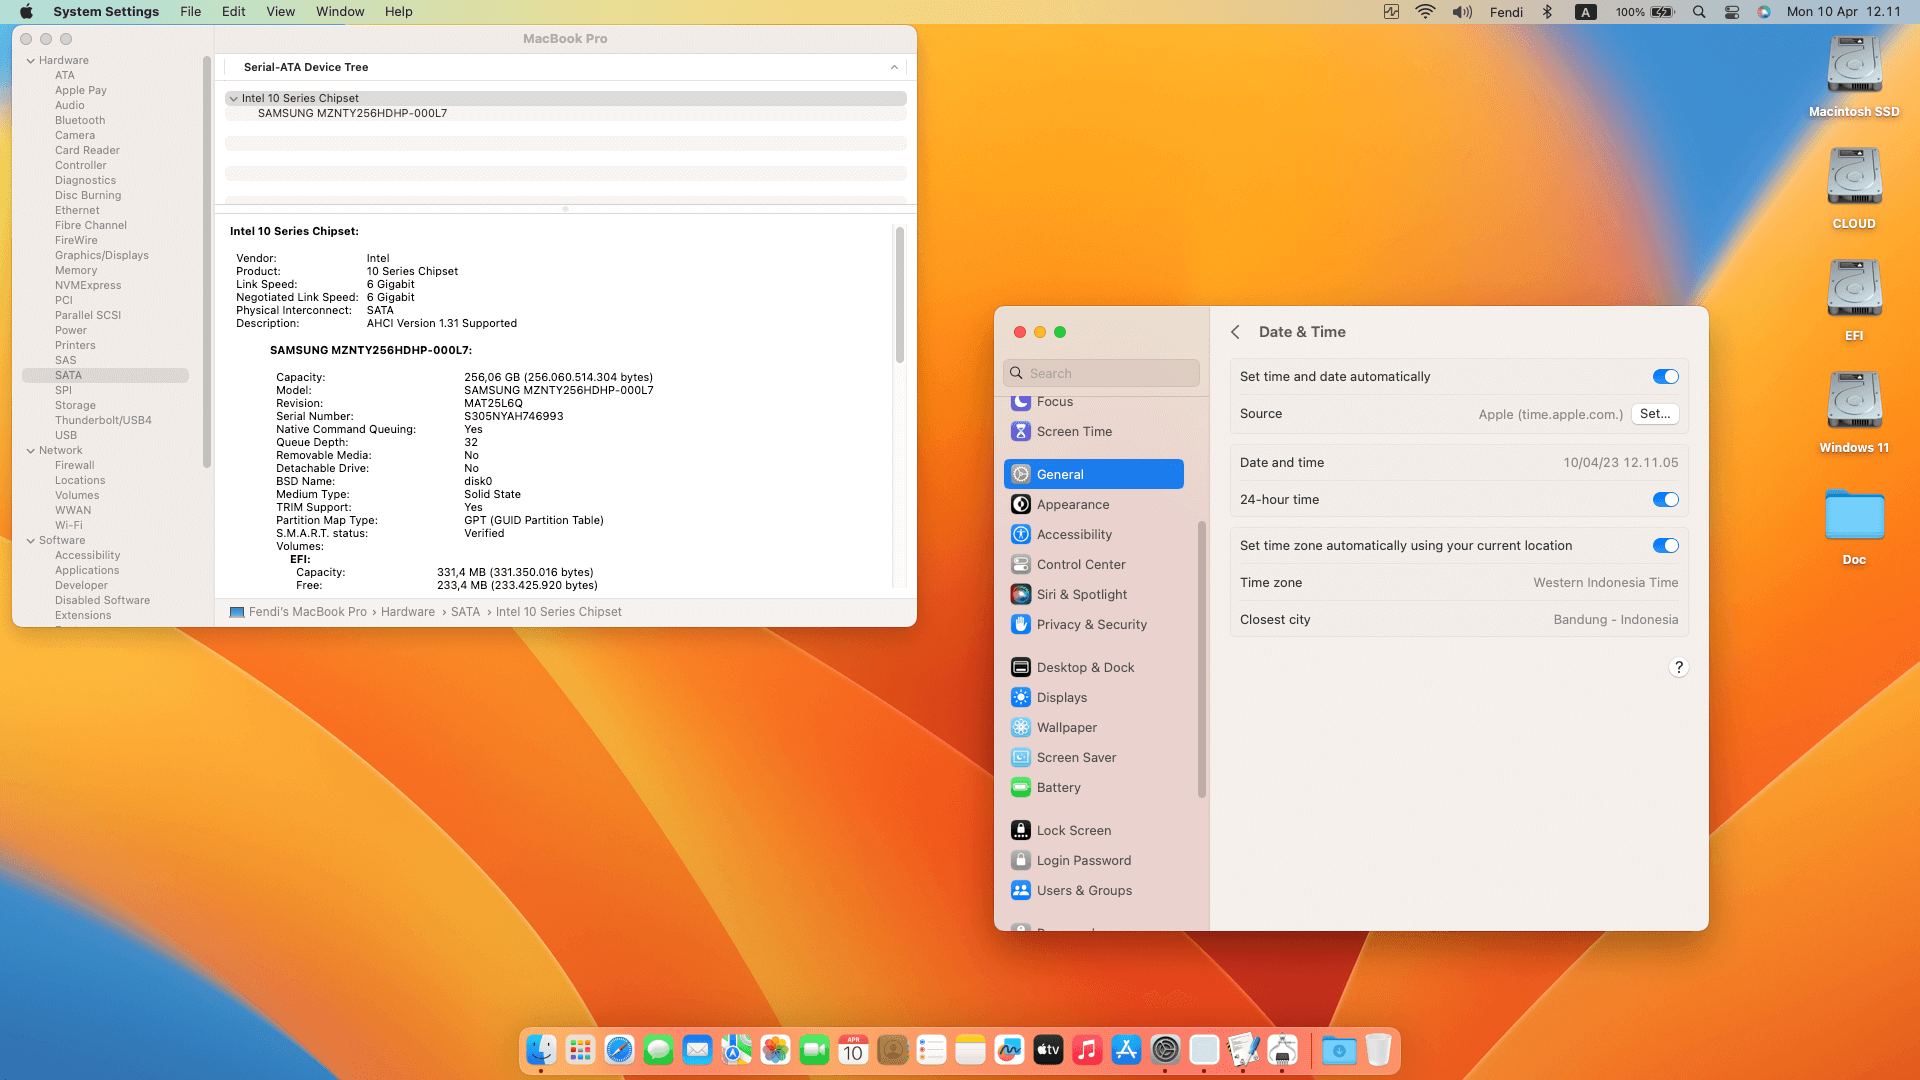Toggle 24-hour time switch
This screenshot has height=1080, width=1920.
1665,500
